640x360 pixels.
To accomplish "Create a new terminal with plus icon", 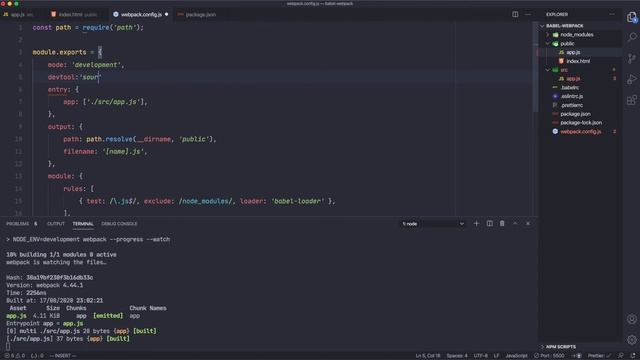I will pos(476,224).
